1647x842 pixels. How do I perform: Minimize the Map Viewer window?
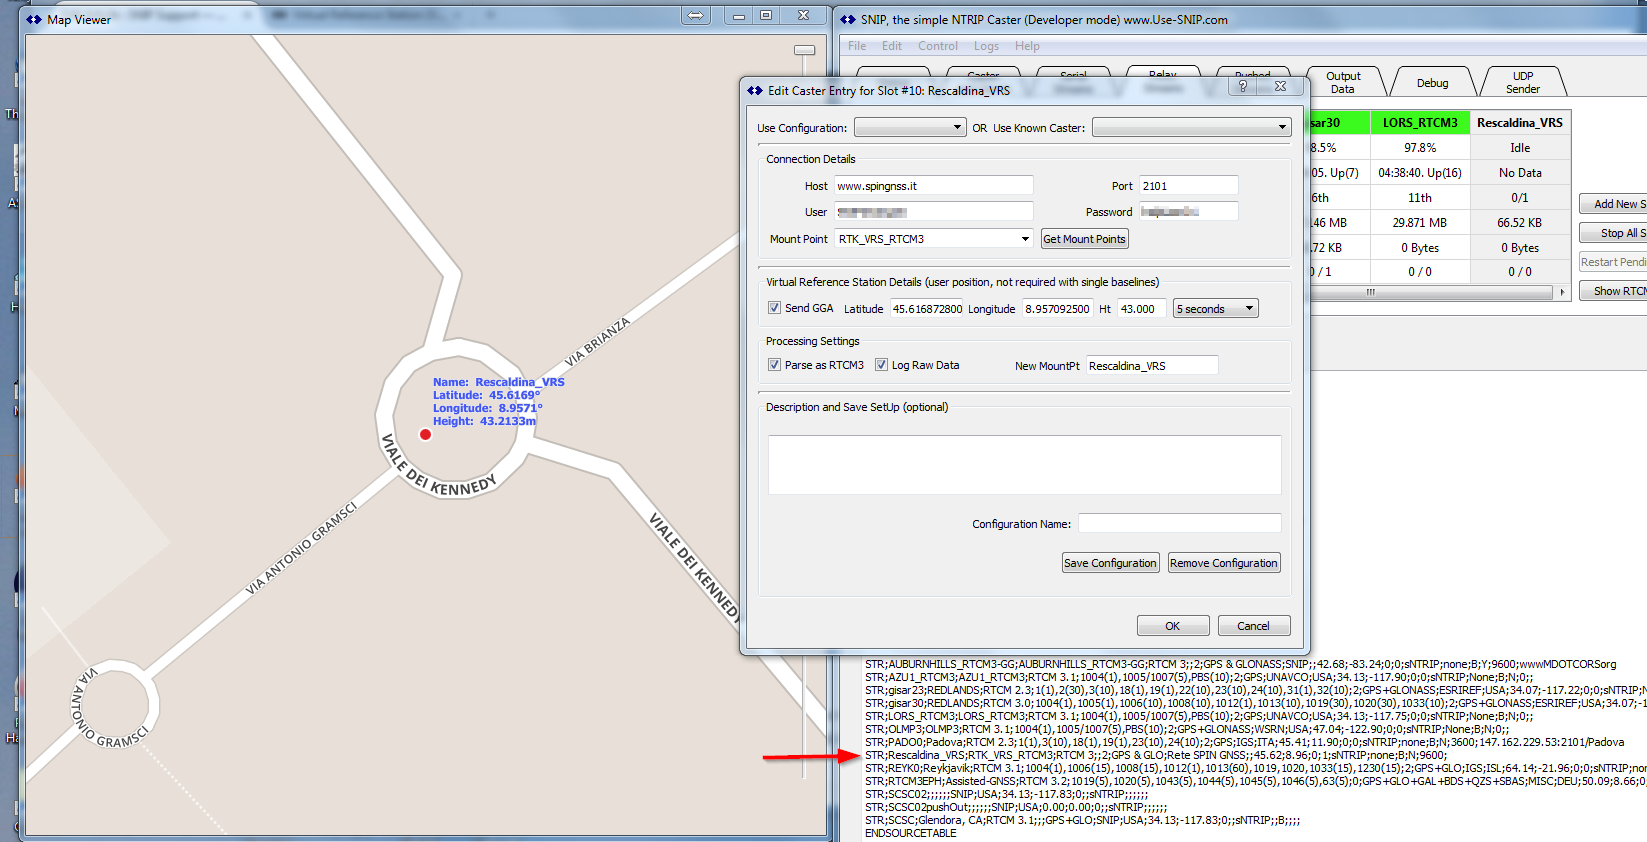738,16
